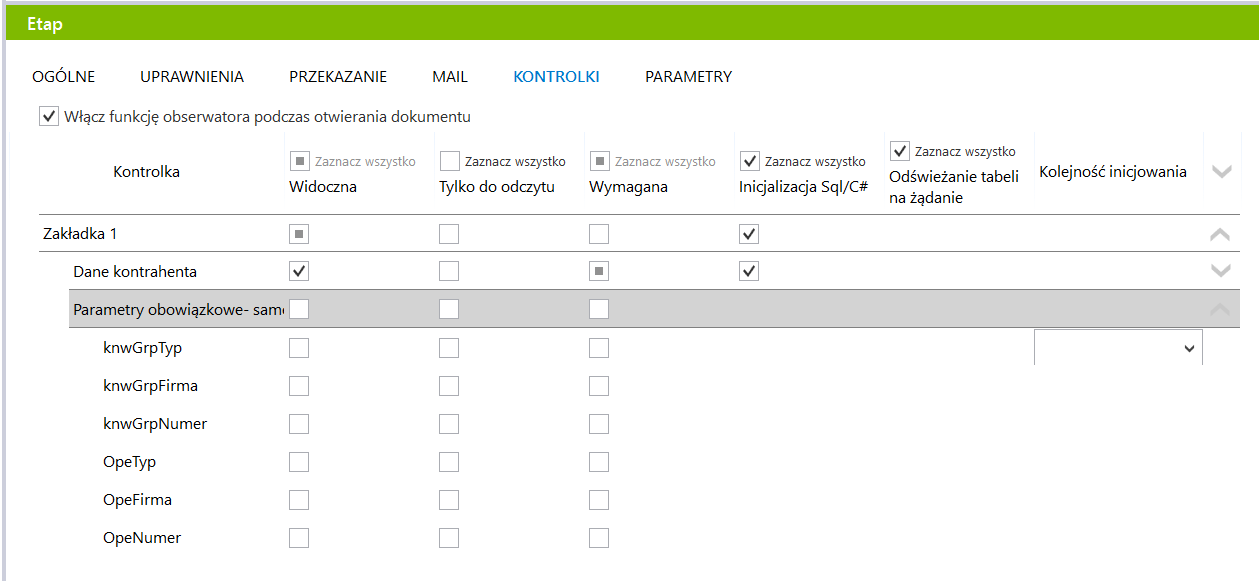Switch to the OGÓLNE tab

(x=64, y=76)
